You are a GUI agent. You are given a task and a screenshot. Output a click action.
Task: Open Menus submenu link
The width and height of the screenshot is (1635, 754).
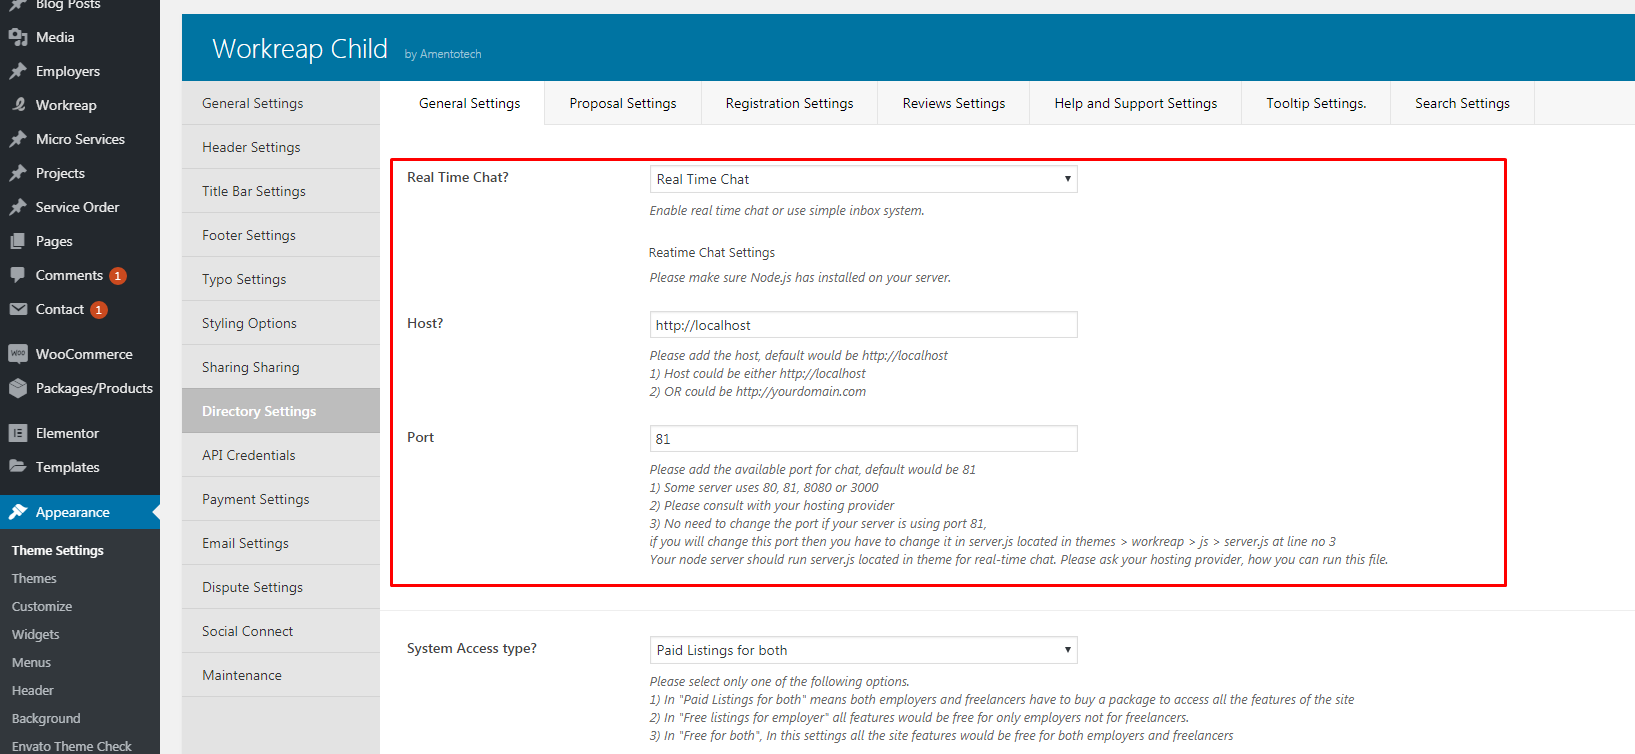click(31, 662)
